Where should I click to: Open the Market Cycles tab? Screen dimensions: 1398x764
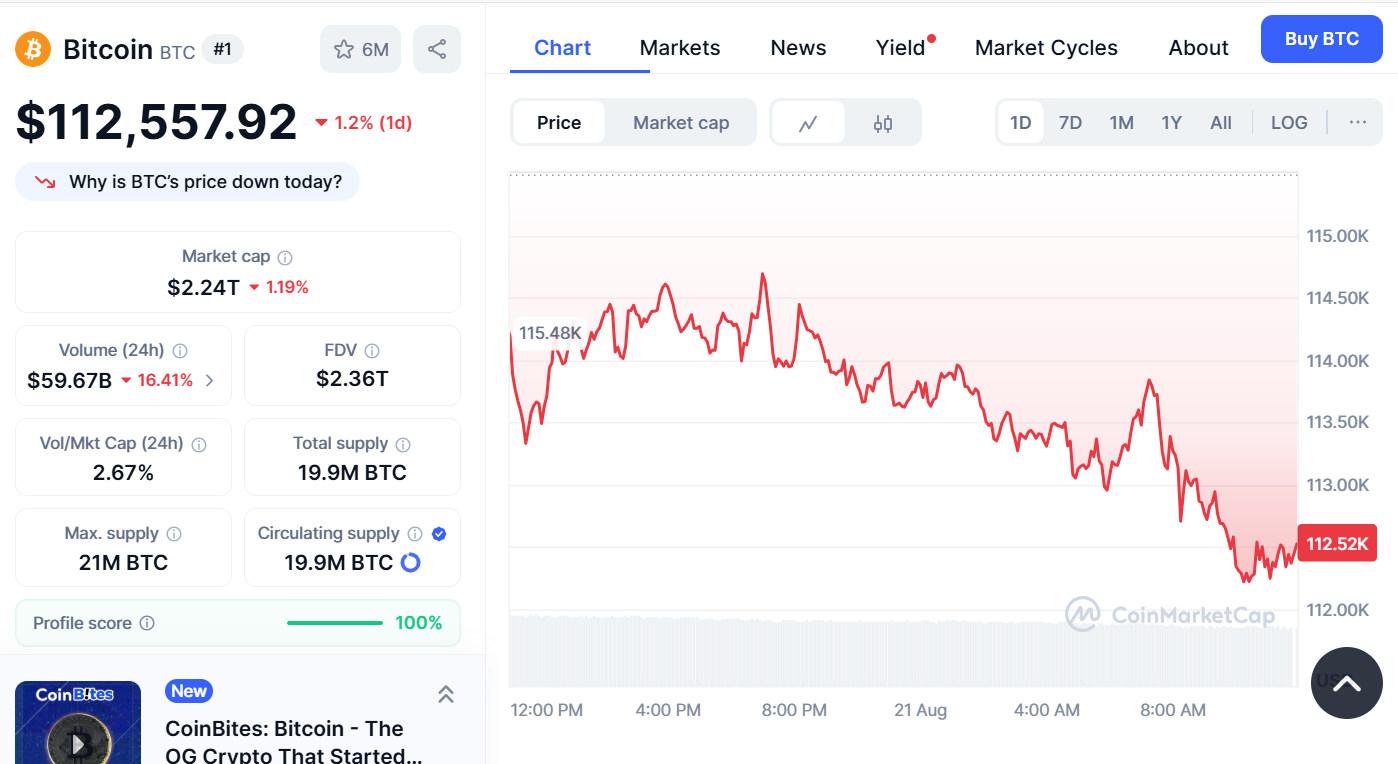(x=1046, y=48)
